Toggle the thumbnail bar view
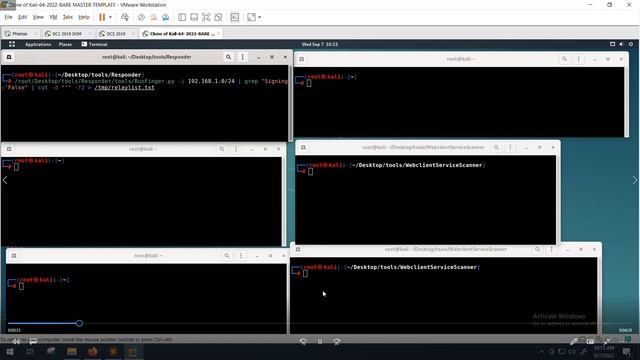The width and height of the screenshot is (640, 360). [x=194, y=17]
